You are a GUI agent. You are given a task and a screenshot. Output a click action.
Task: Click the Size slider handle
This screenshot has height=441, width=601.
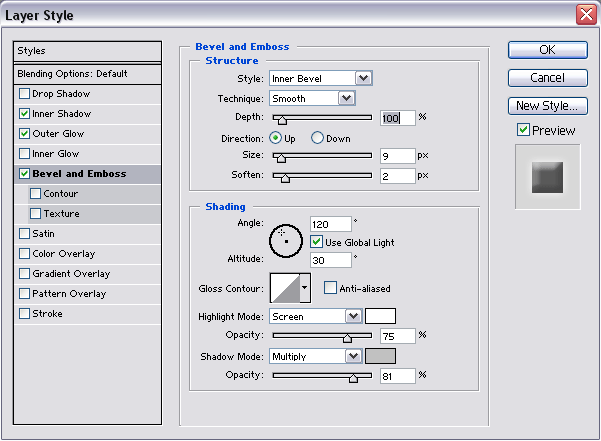(x=281, y=158)
